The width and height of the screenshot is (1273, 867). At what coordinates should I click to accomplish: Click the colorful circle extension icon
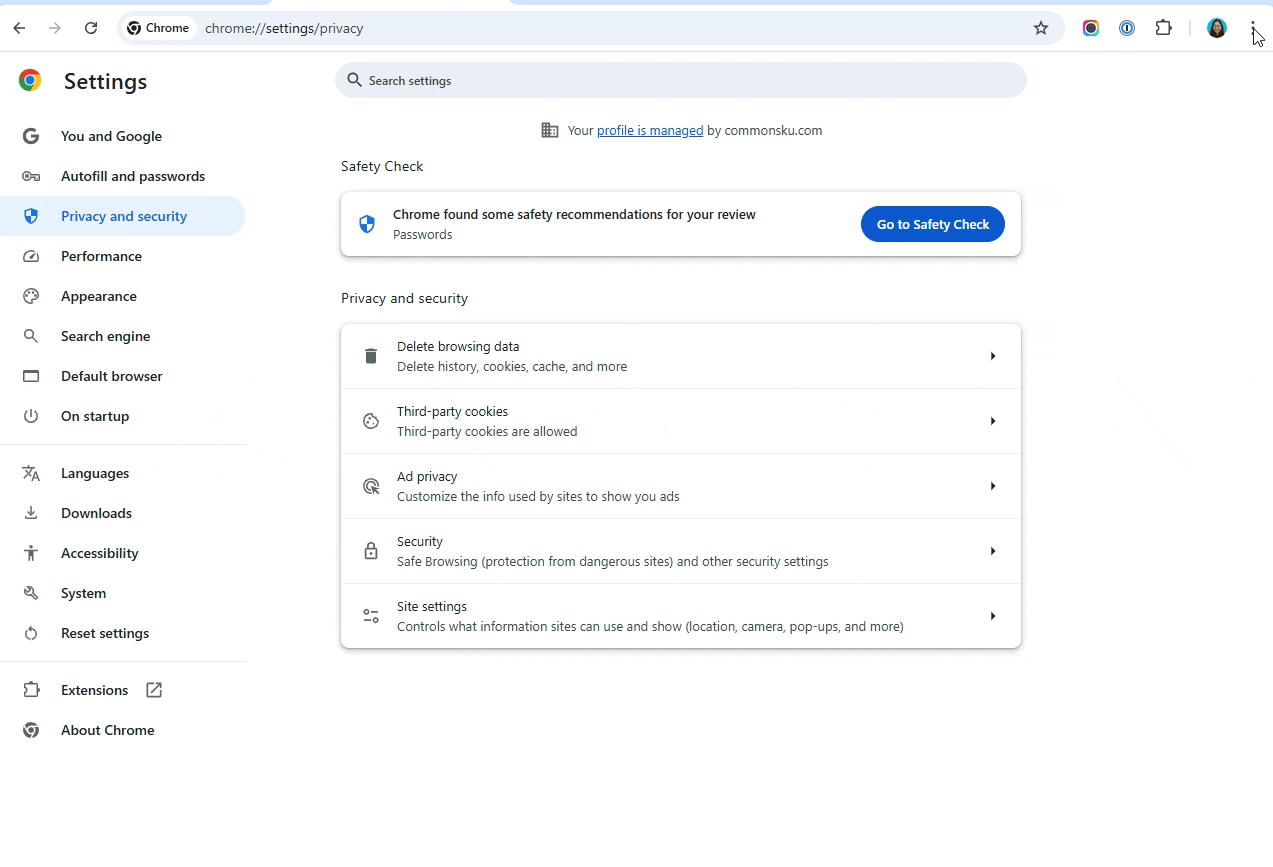coord(1091,28)
